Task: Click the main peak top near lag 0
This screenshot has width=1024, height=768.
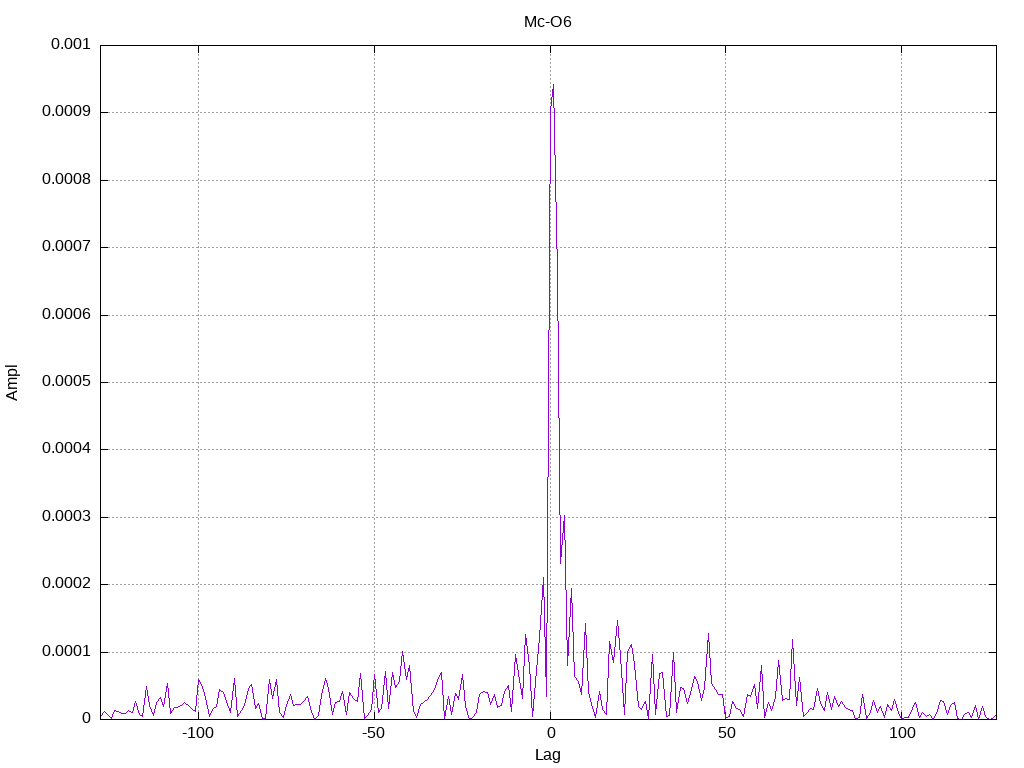Action: click(553, 85)
